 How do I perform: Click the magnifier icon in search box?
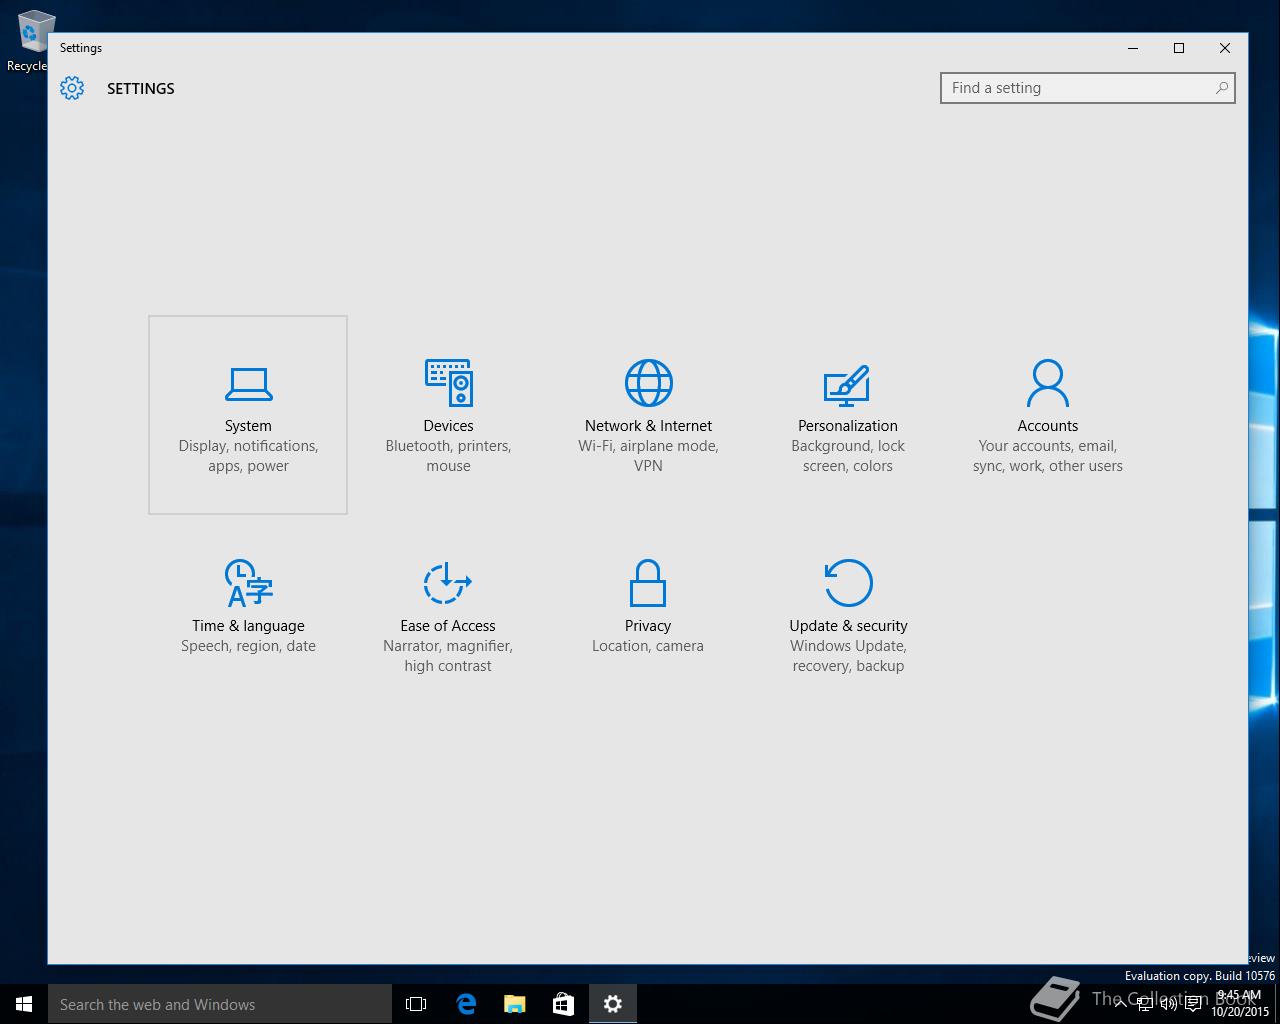pos(1221,88)
